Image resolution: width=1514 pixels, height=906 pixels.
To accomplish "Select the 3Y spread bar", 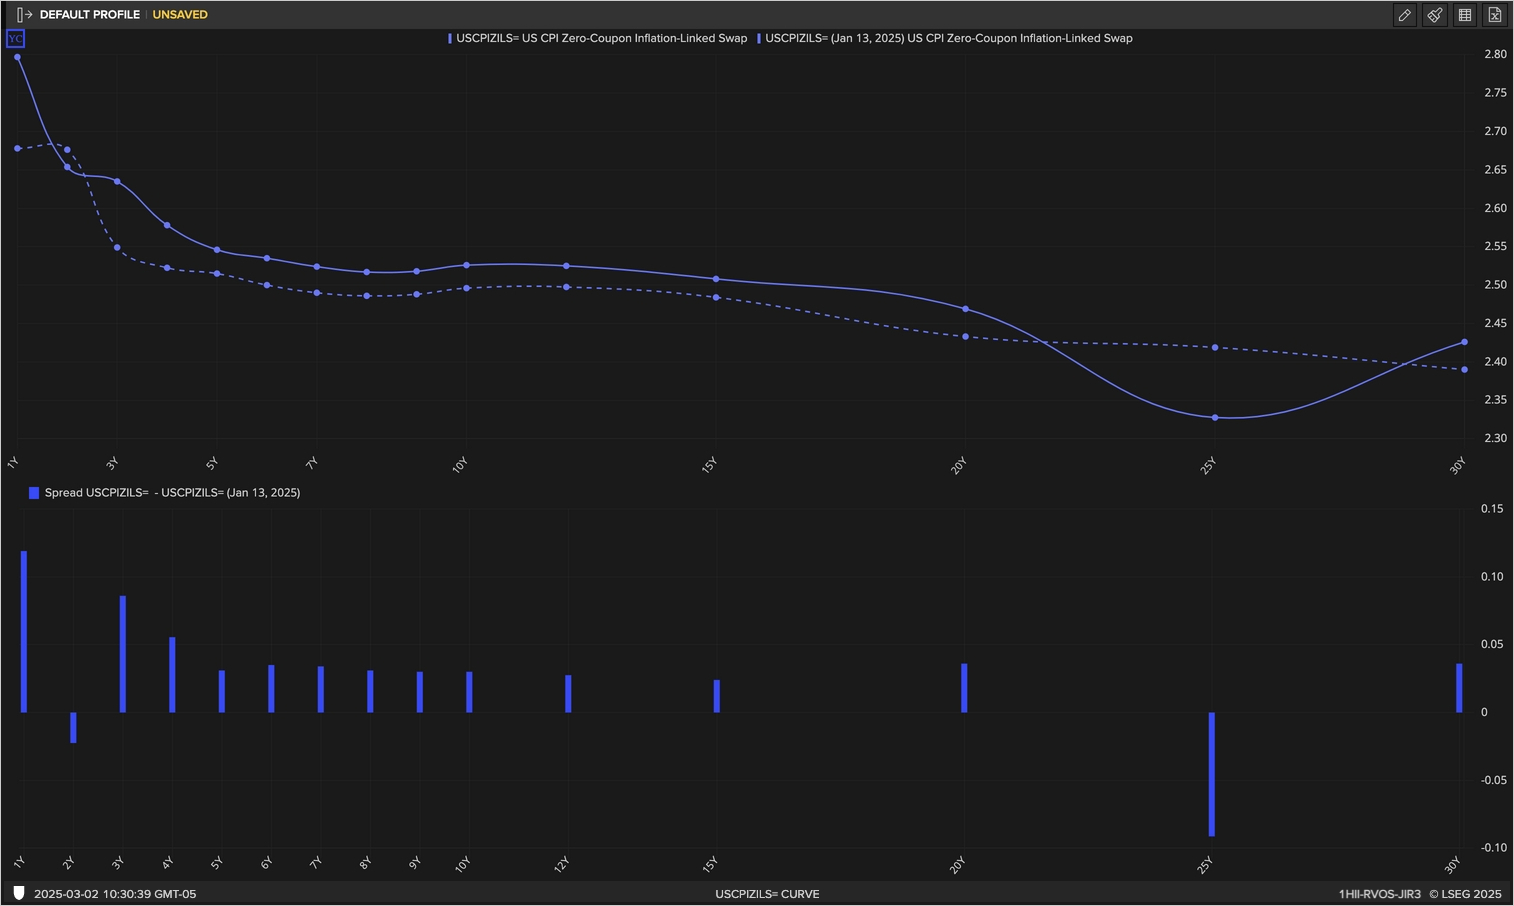I will pos(123,654).
